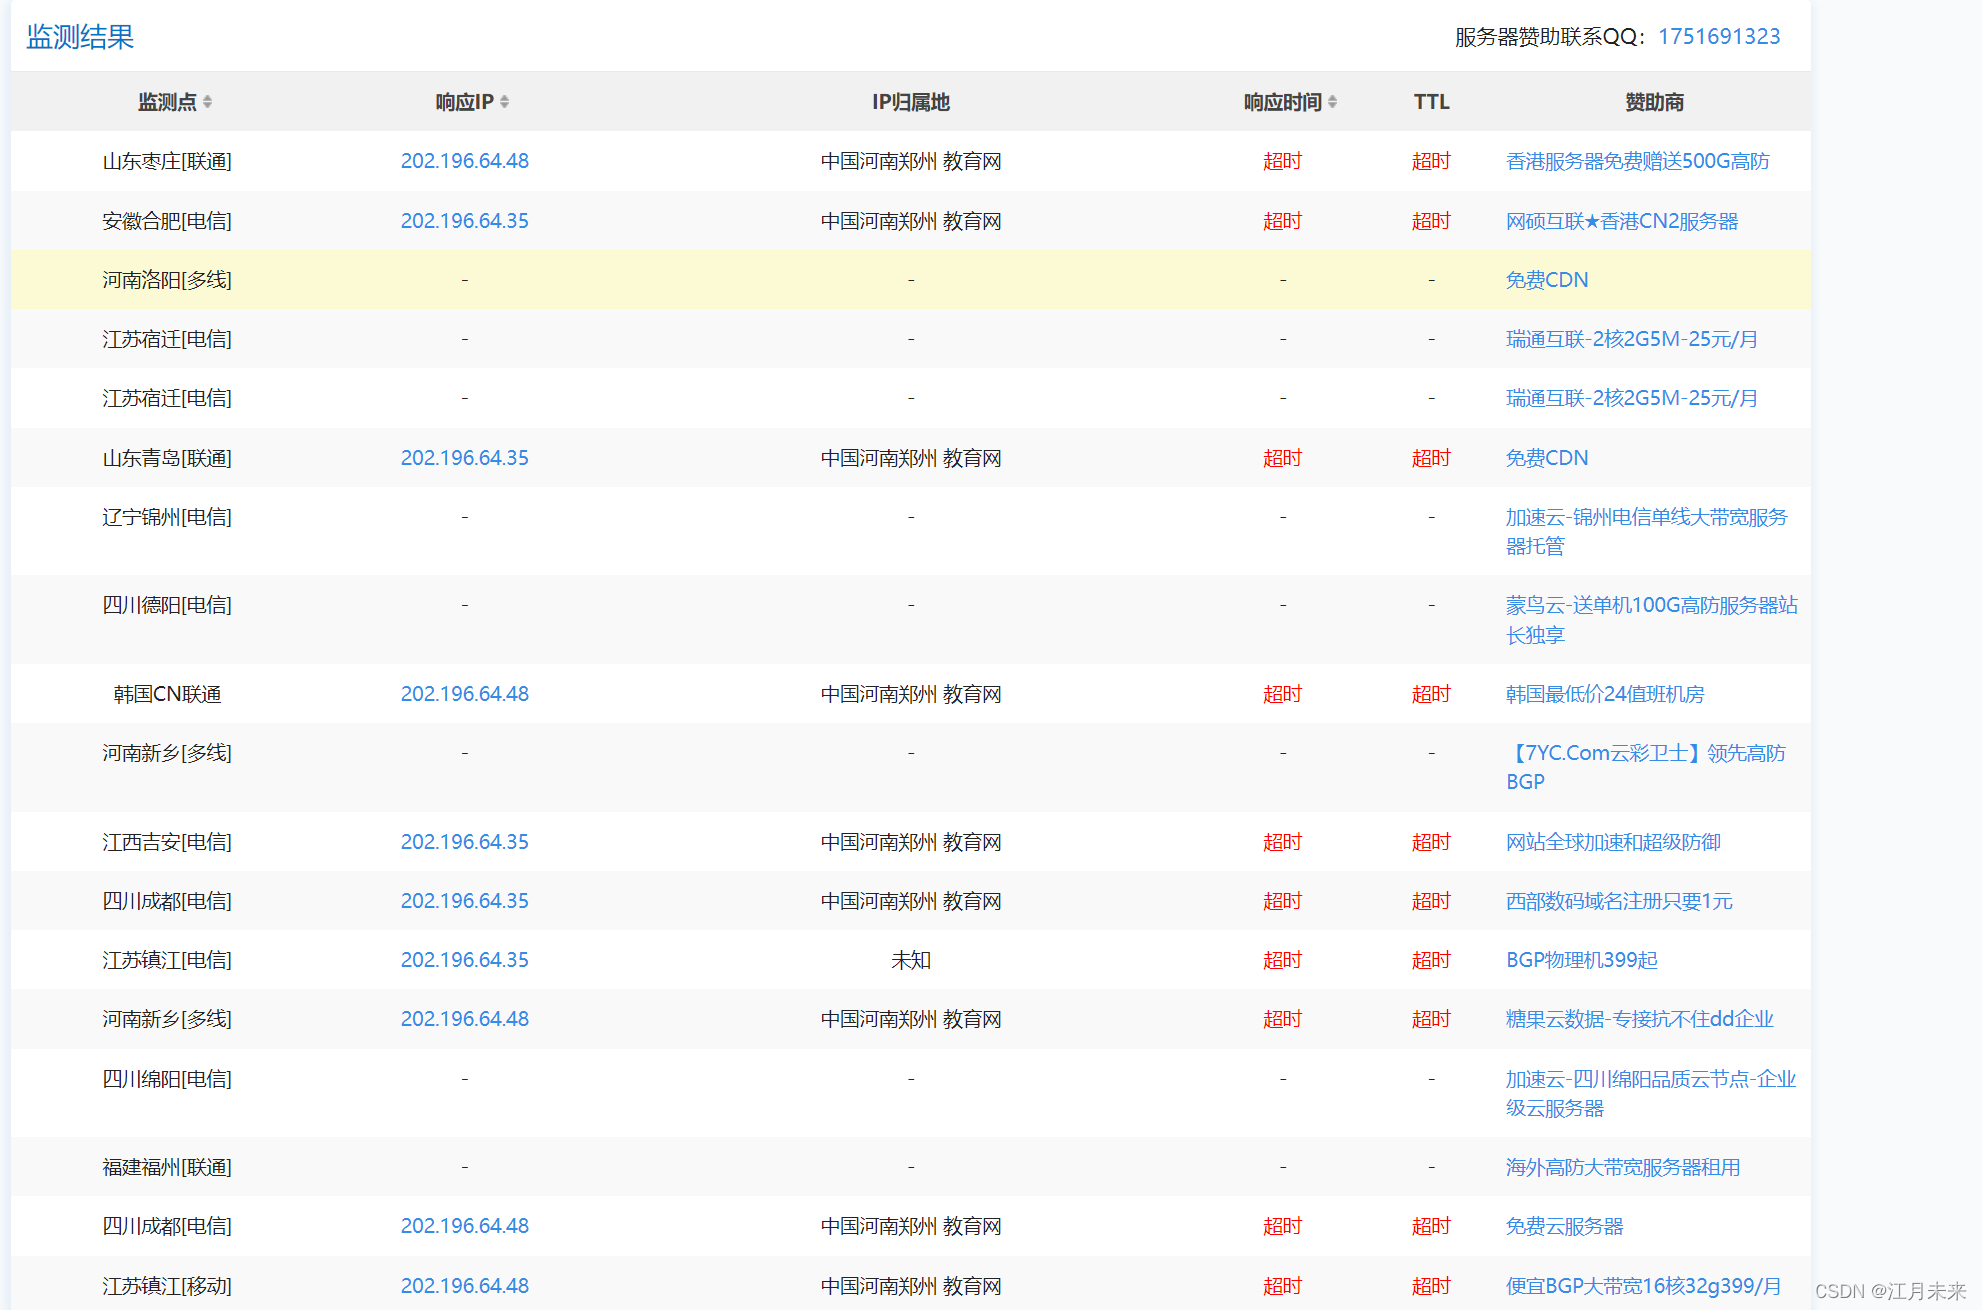Click the 监测结果 section title
The width and height of the screenshot is (1982, 1310).
[x=80, y=37]
